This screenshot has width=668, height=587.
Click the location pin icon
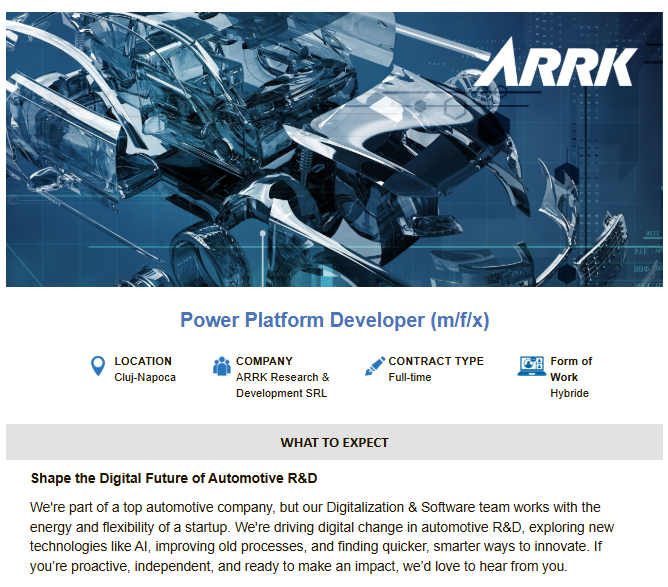point(97,367)
